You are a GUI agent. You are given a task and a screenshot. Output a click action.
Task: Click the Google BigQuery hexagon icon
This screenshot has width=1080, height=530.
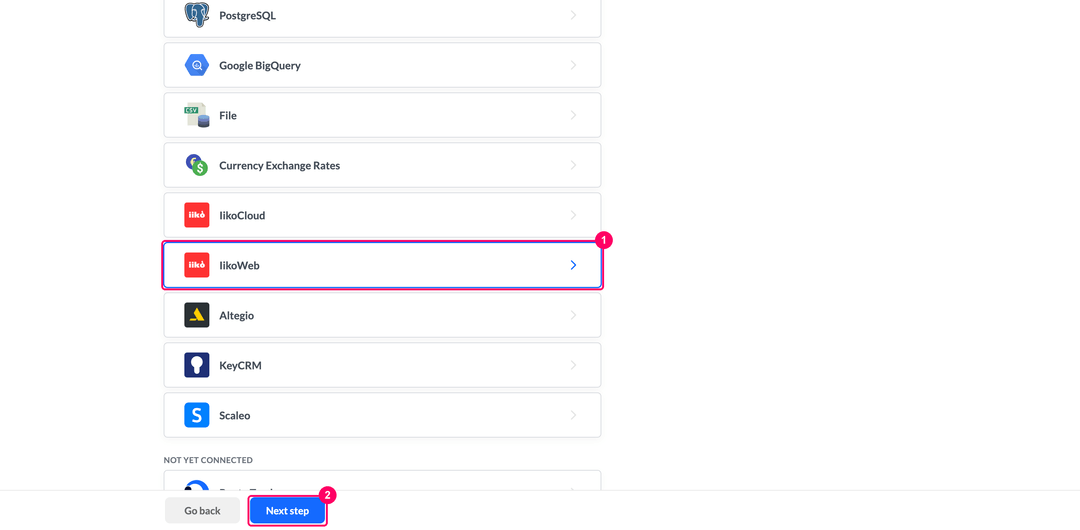[196, 65]
